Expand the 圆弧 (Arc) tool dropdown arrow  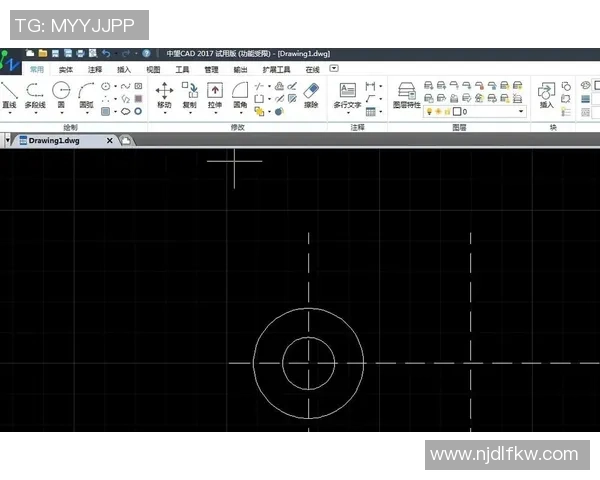pyautogui.click(x=87, y=113)
